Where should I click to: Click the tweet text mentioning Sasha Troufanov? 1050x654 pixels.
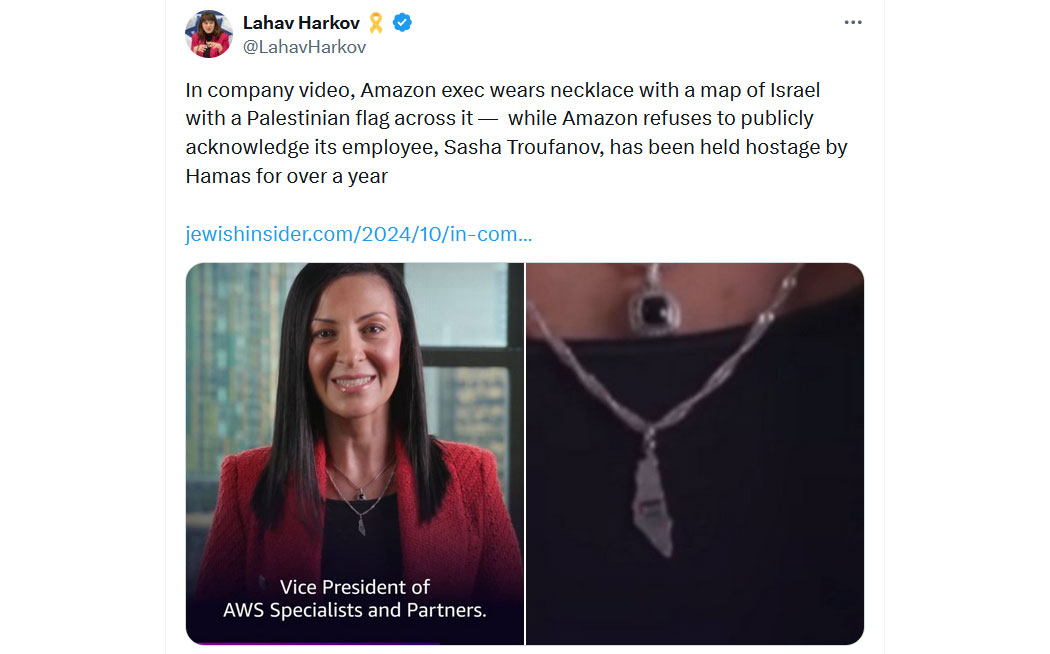[x=516, y=147]
